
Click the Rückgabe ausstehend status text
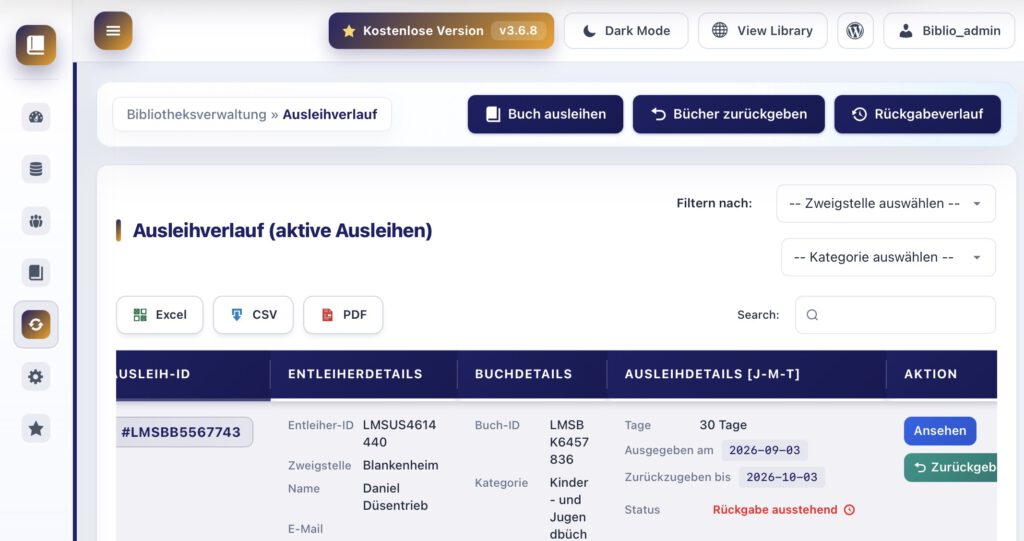(x=775, y=510)
